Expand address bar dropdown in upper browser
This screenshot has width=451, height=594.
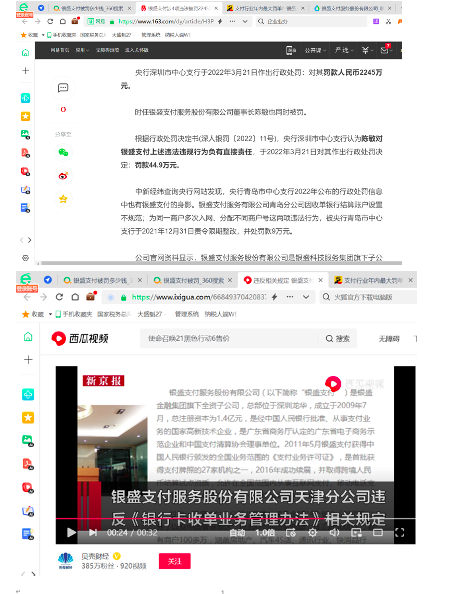tap(245, 21)
